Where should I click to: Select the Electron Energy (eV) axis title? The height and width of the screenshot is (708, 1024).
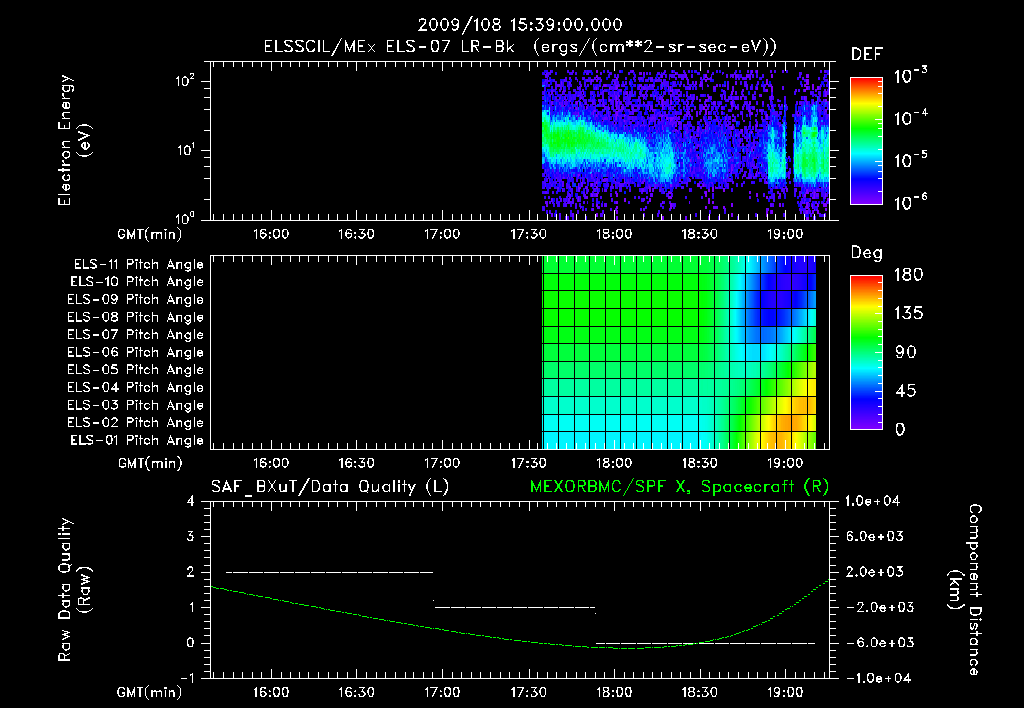coord(74,140)
